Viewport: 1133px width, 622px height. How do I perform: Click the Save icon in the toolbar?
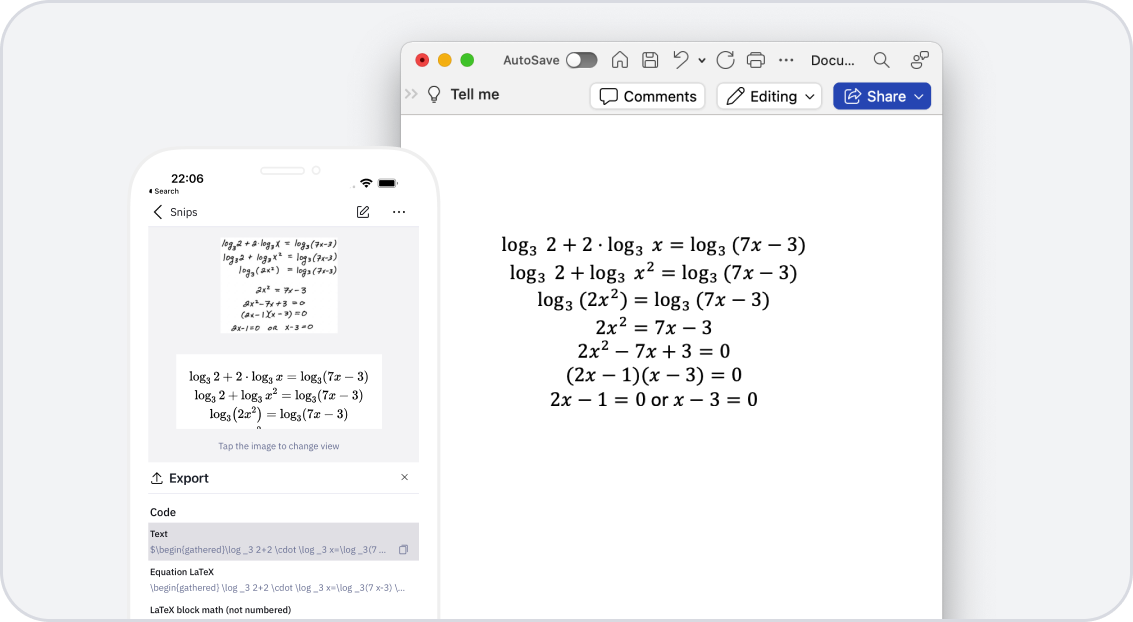pos(650,60)
